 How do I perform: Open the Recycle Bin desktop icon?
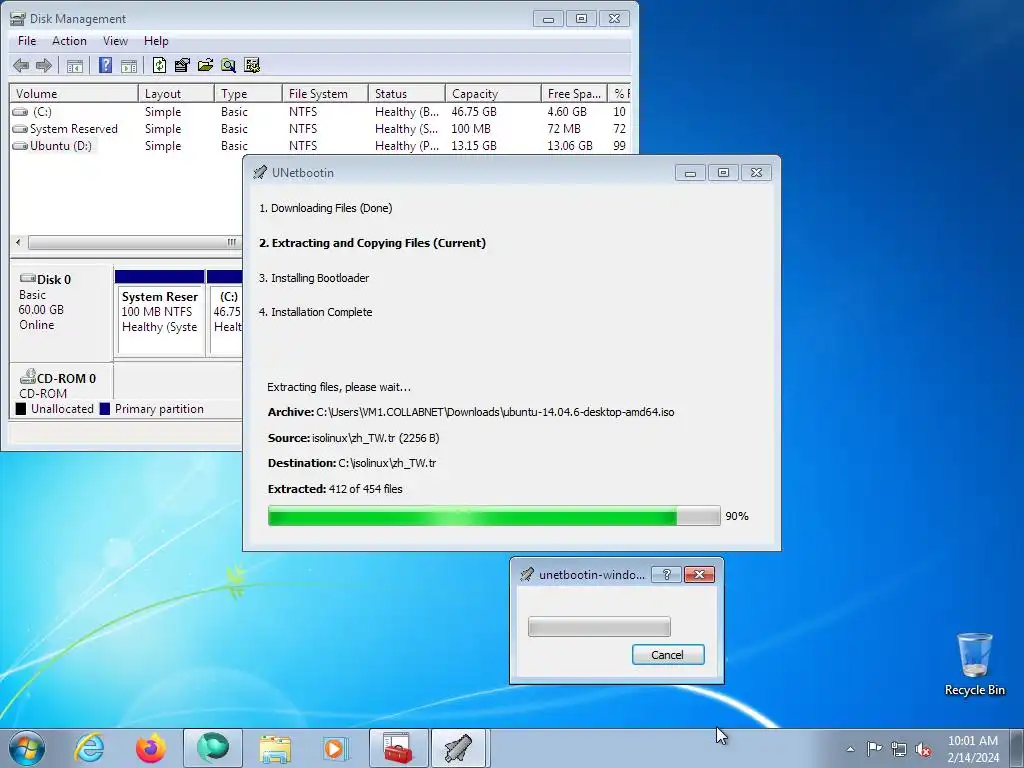(974, 664)
